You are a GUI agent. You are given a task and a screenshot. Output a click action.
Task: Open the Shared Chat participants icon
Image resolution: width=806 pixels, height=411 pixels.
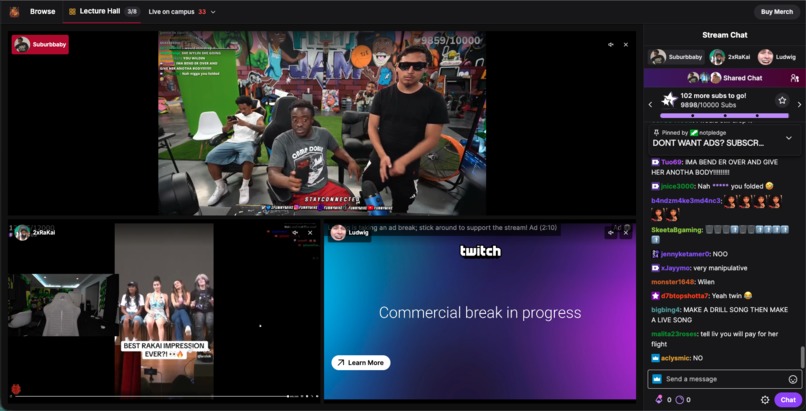click(x=794, y=78)
